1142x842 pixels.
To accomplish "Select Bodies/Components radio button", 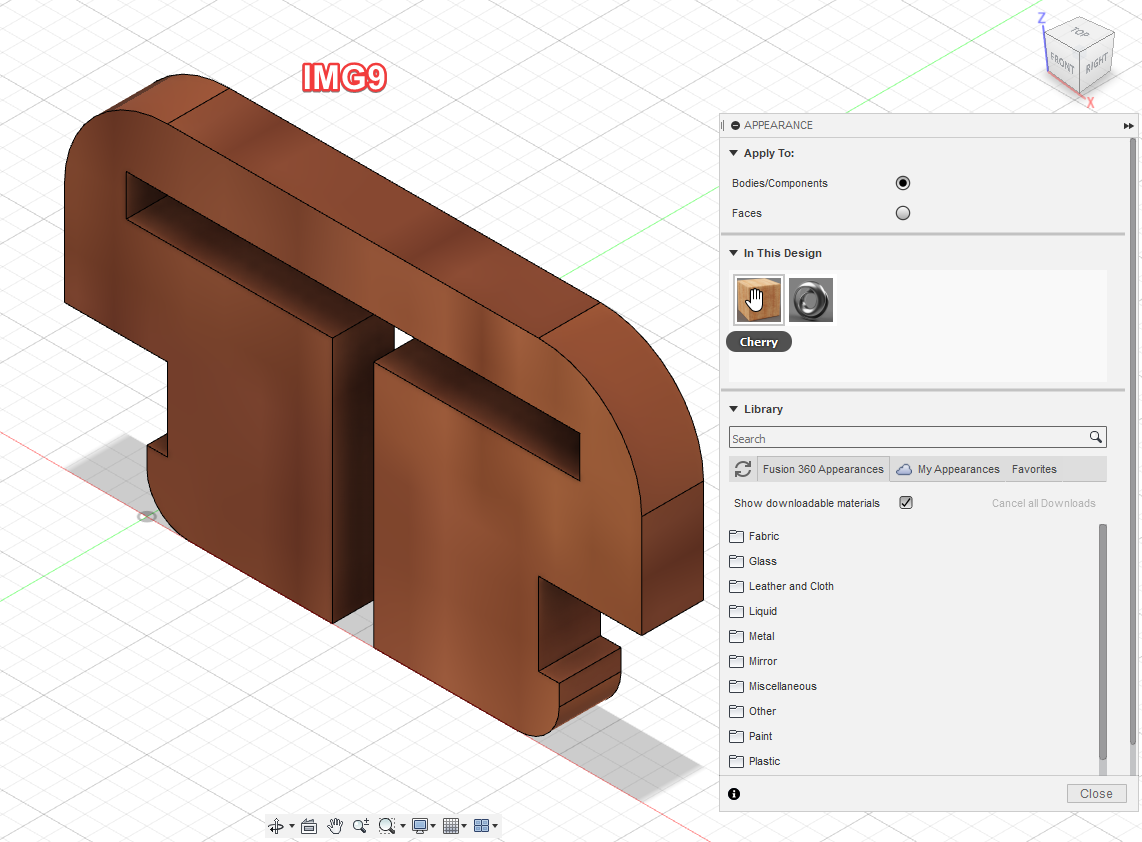I will (903, 183).
